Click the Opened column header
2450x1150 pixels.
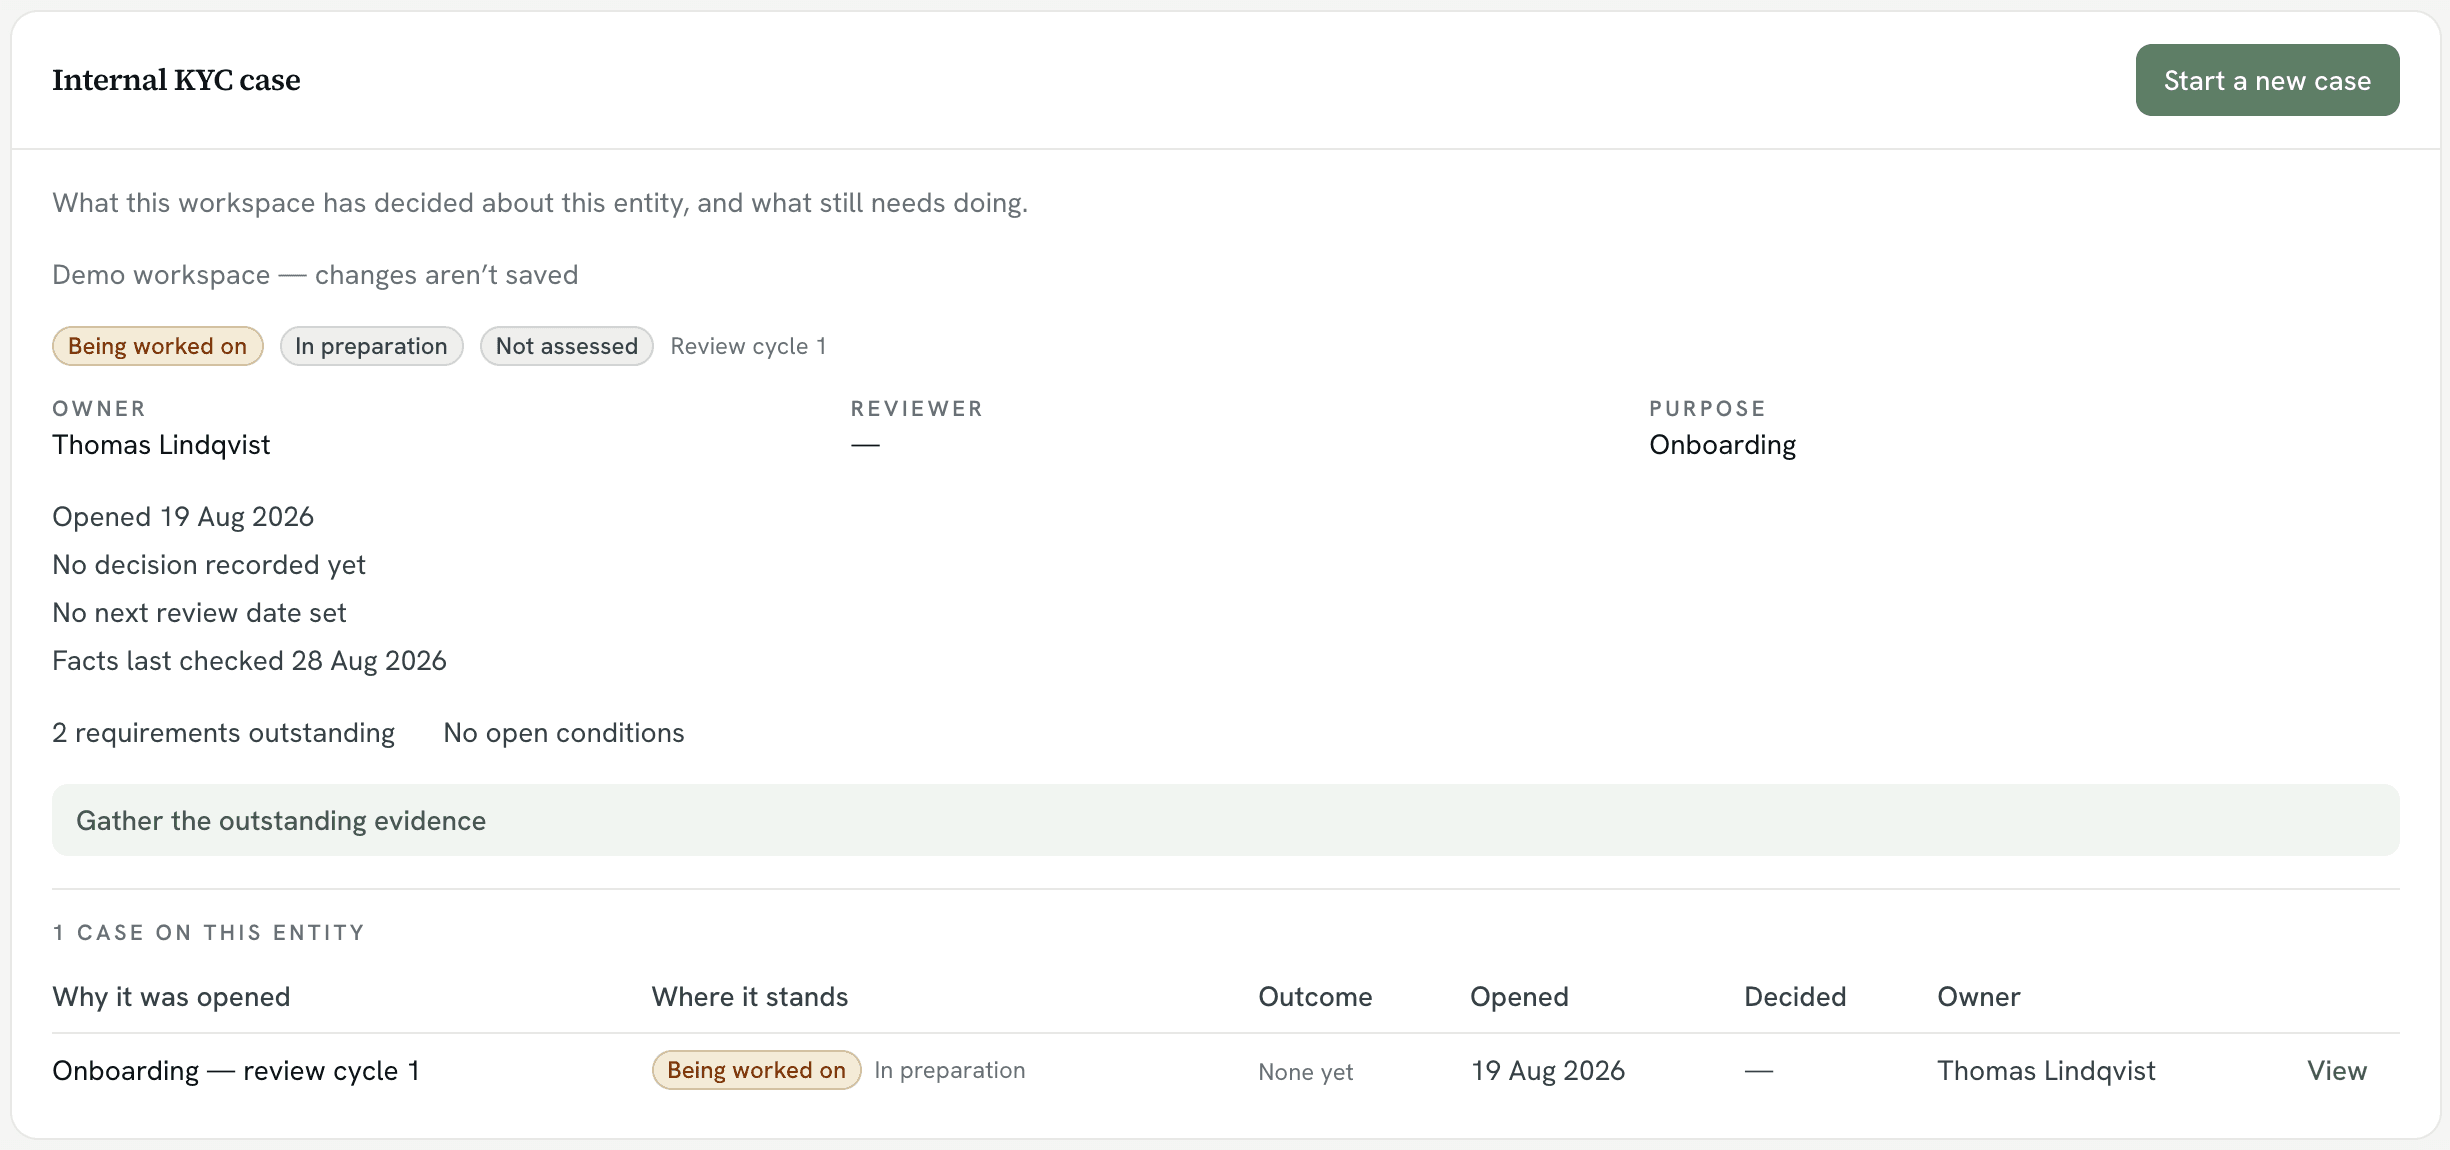[1519, 997]
